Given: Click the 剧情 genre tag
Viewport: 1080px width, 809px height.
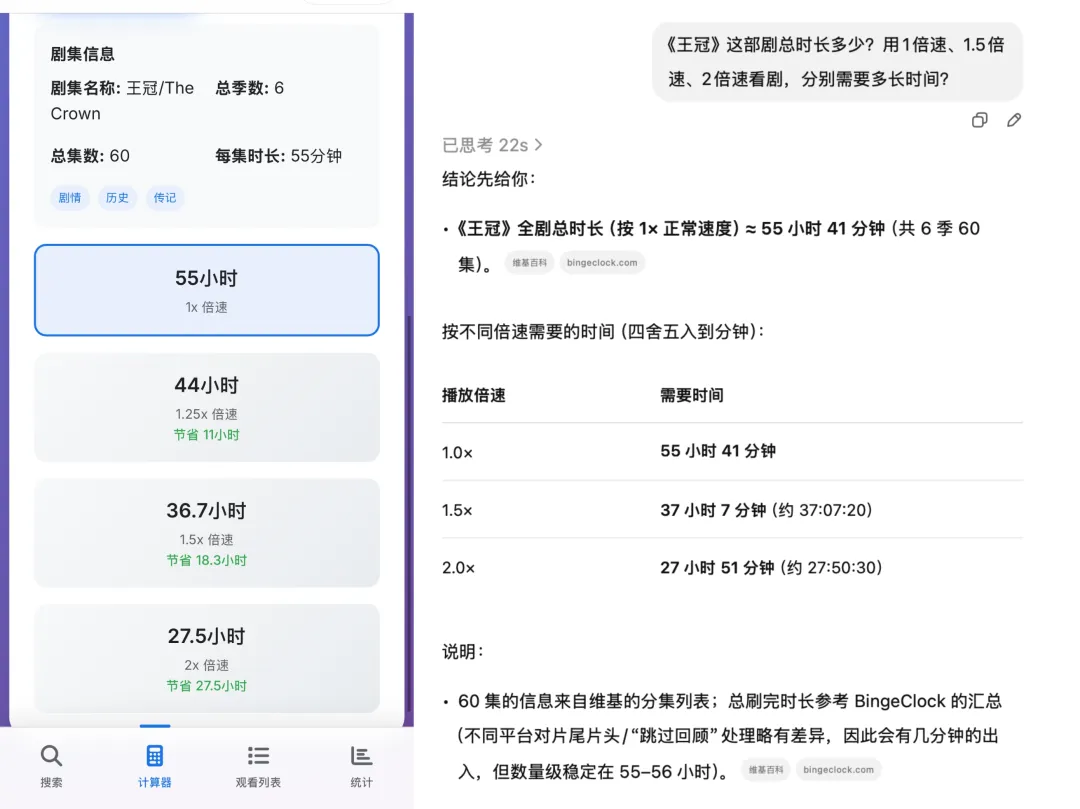Looking at the screenshot, I should (x=70, y=197).
